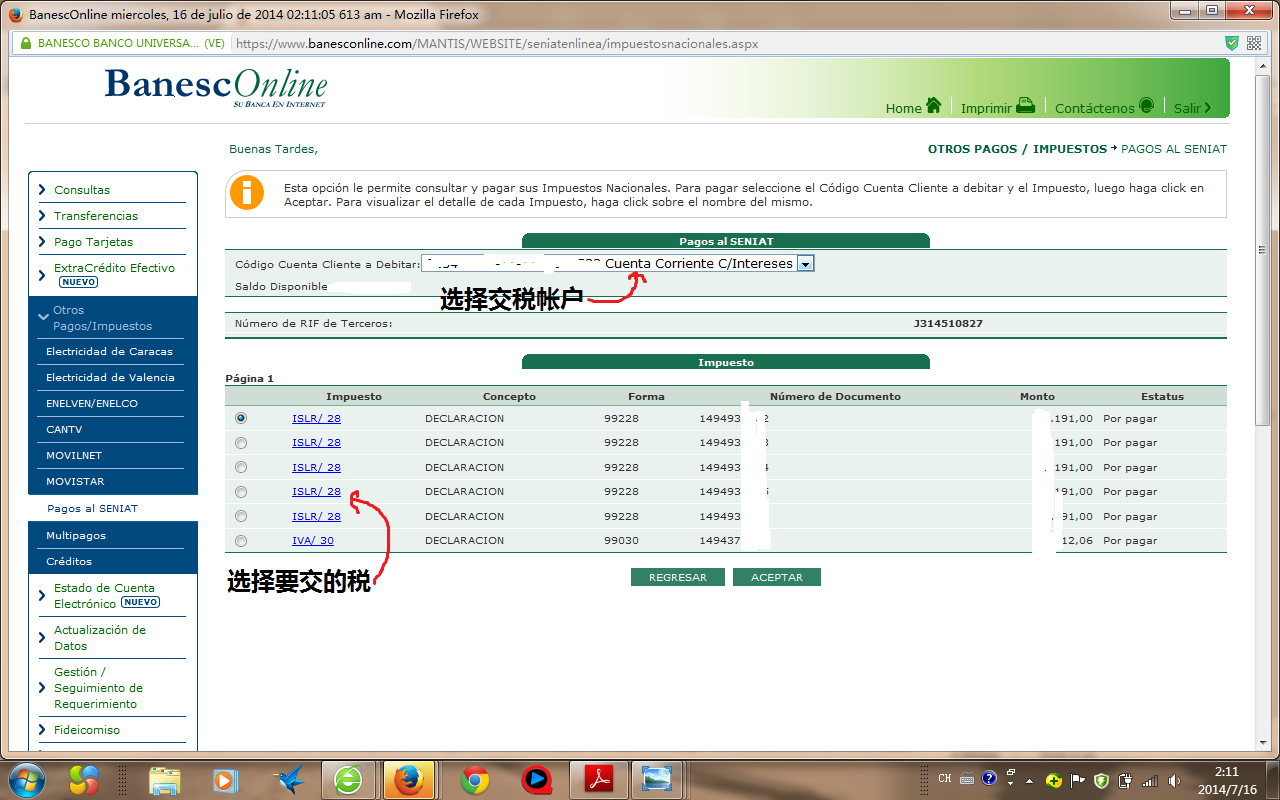Open the ISLR/ 28 link in the selected row
Image resolution: width=1280 pixels, height=800 pixels.
(x=316, y=418)
